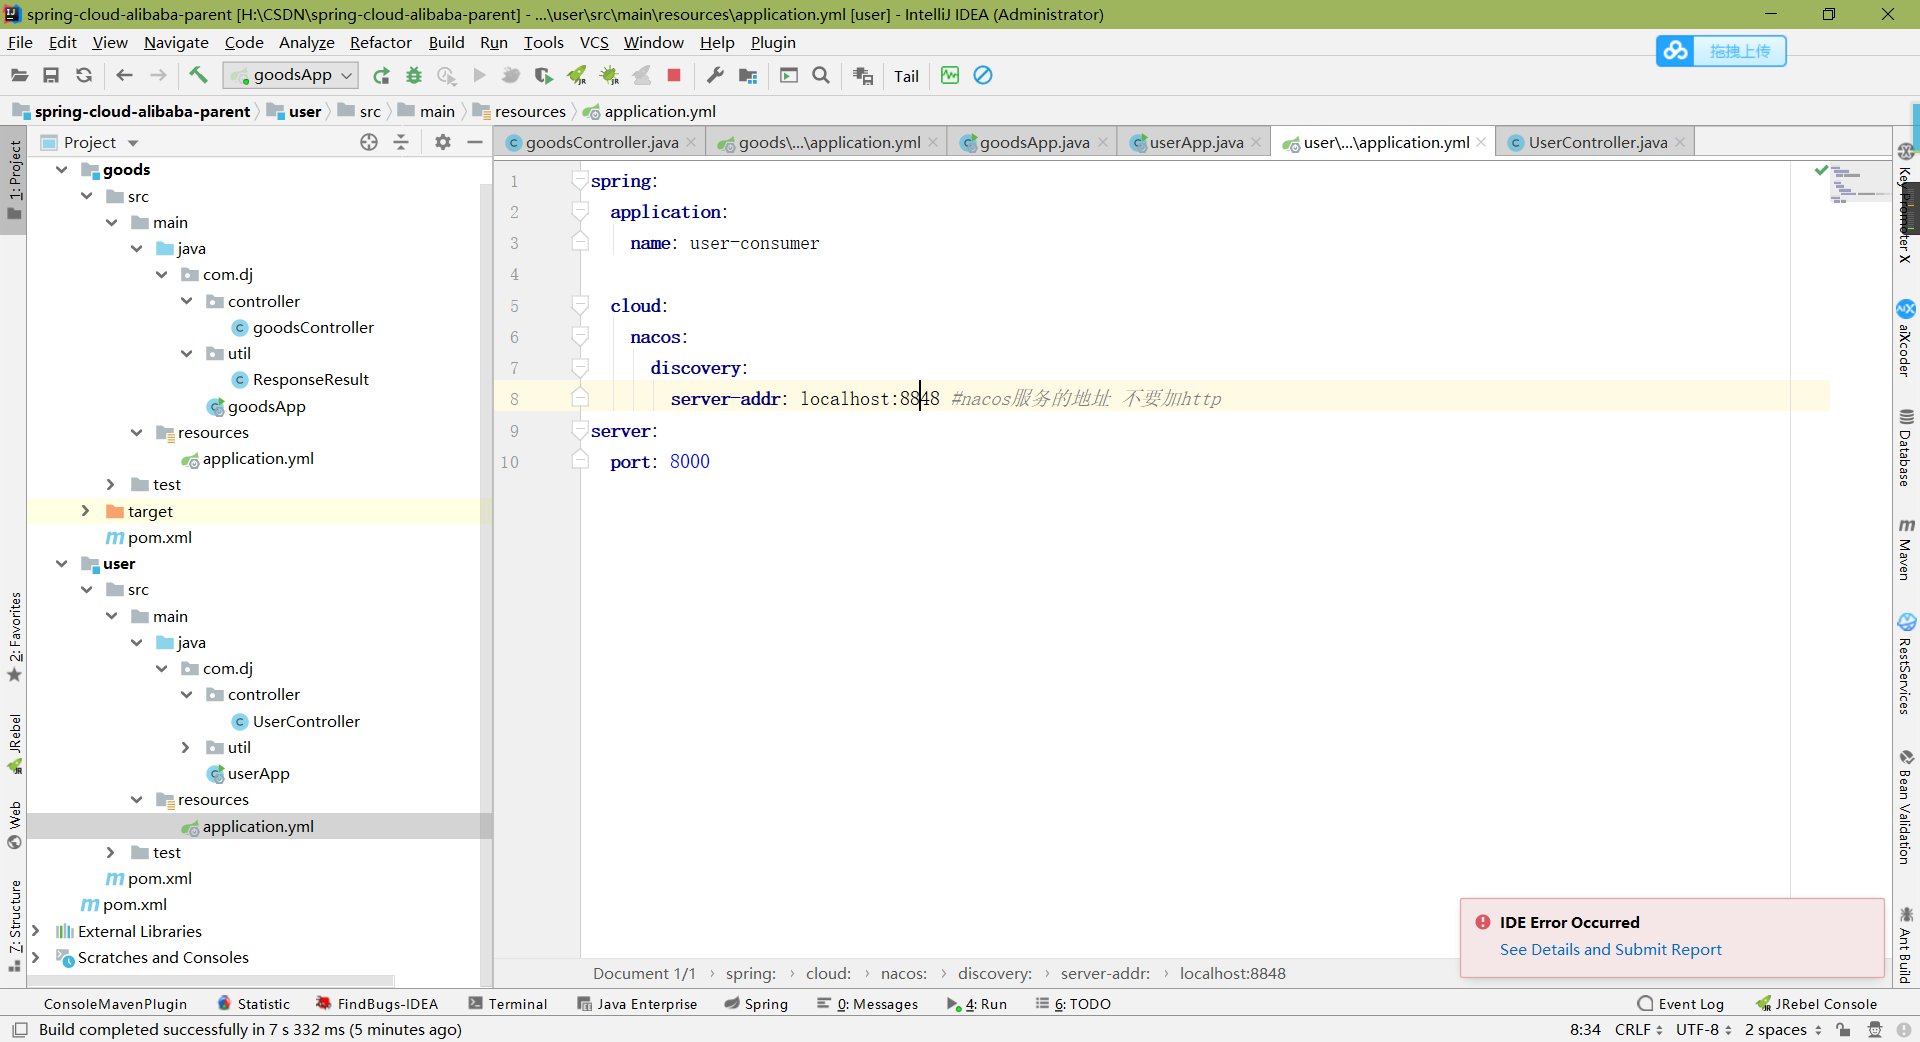Click the Search Everywhere magnifier icon

[821, 75]
